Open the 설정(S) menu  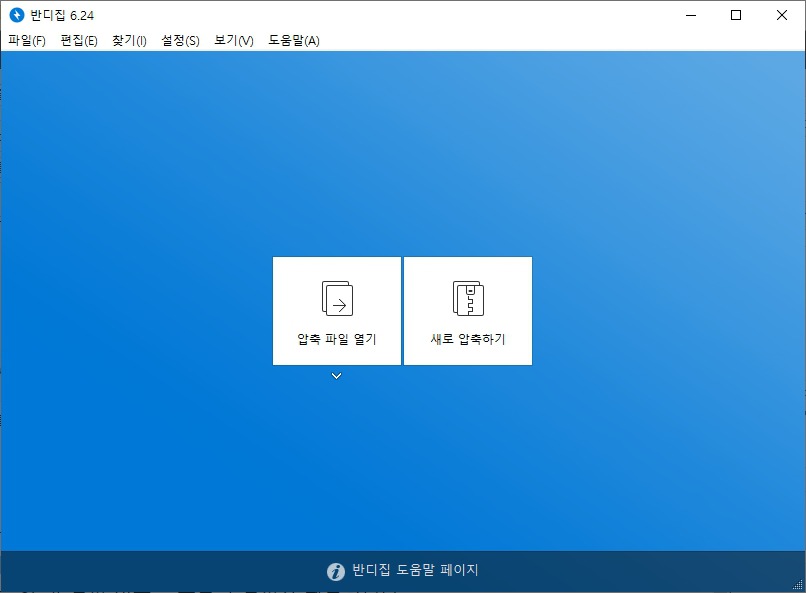(180, 41)
